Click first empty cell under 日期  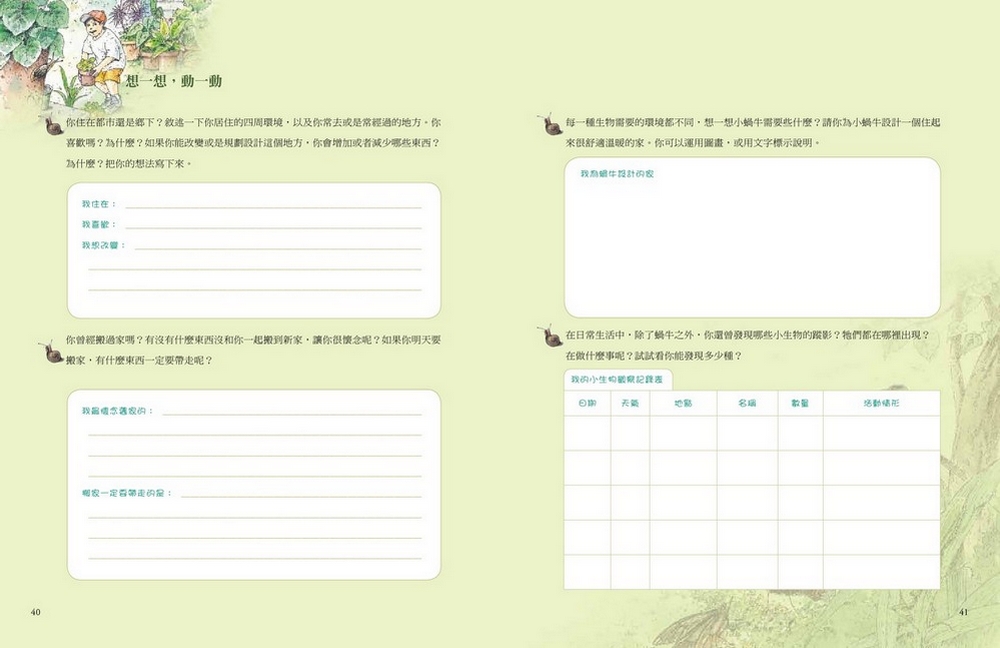(587, 433)
